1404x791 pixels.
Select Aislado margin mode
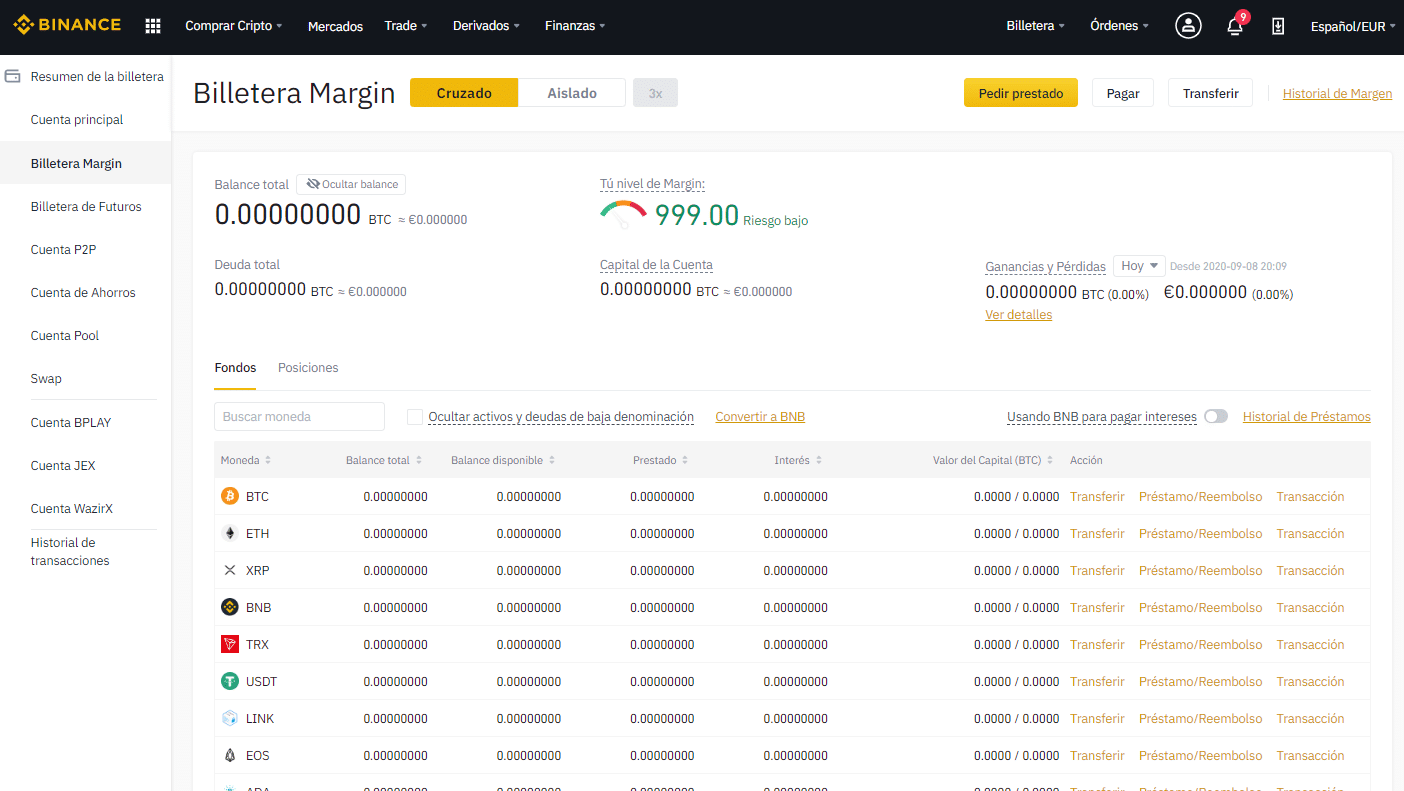(572, 93)
